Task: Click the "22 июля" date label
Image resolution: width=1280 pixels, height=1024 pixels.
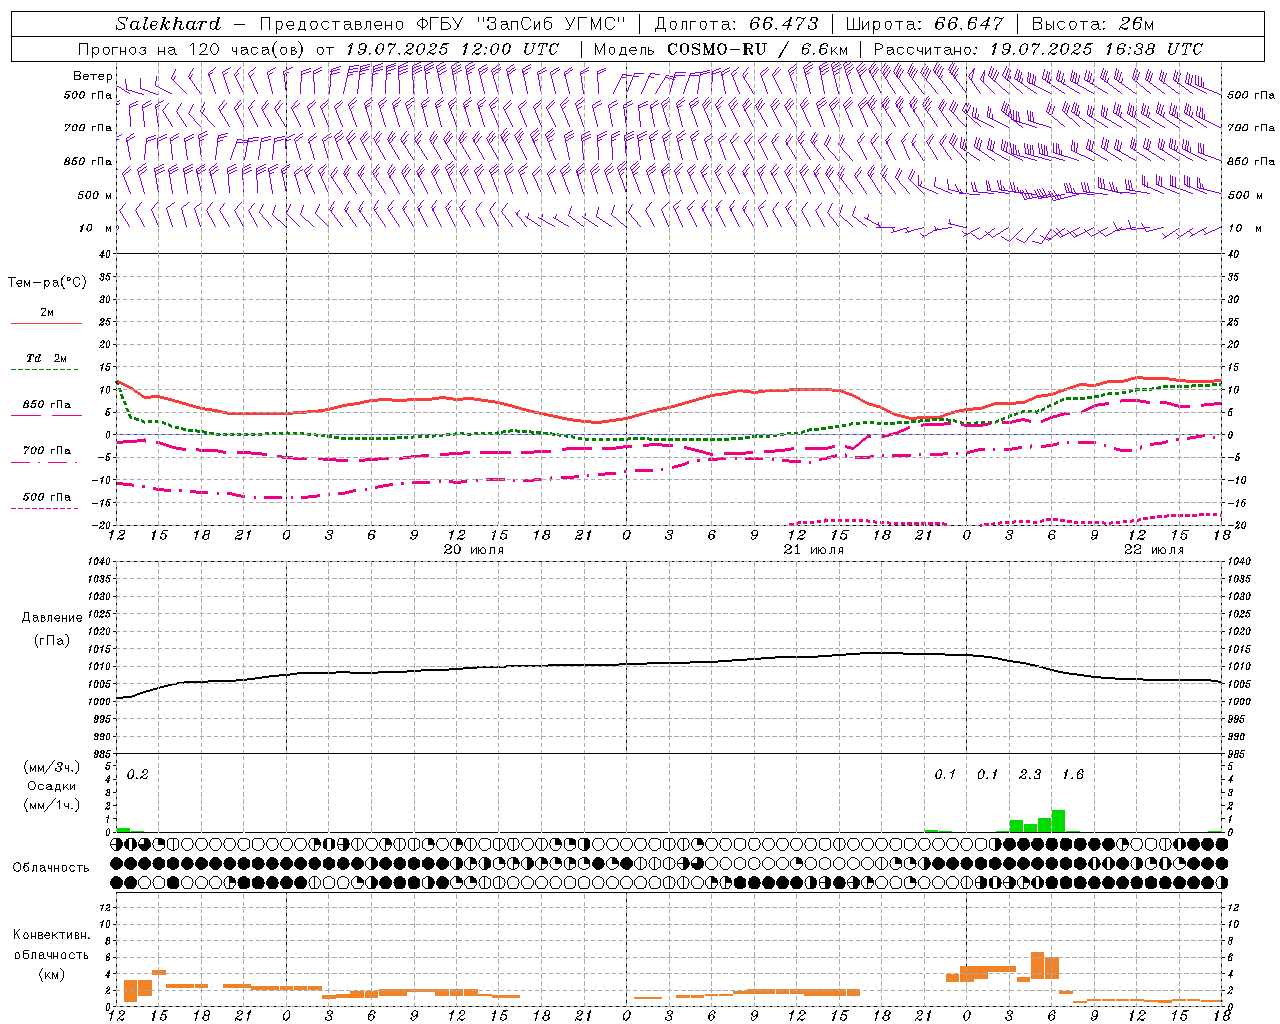Action: tap(1154, 550)
